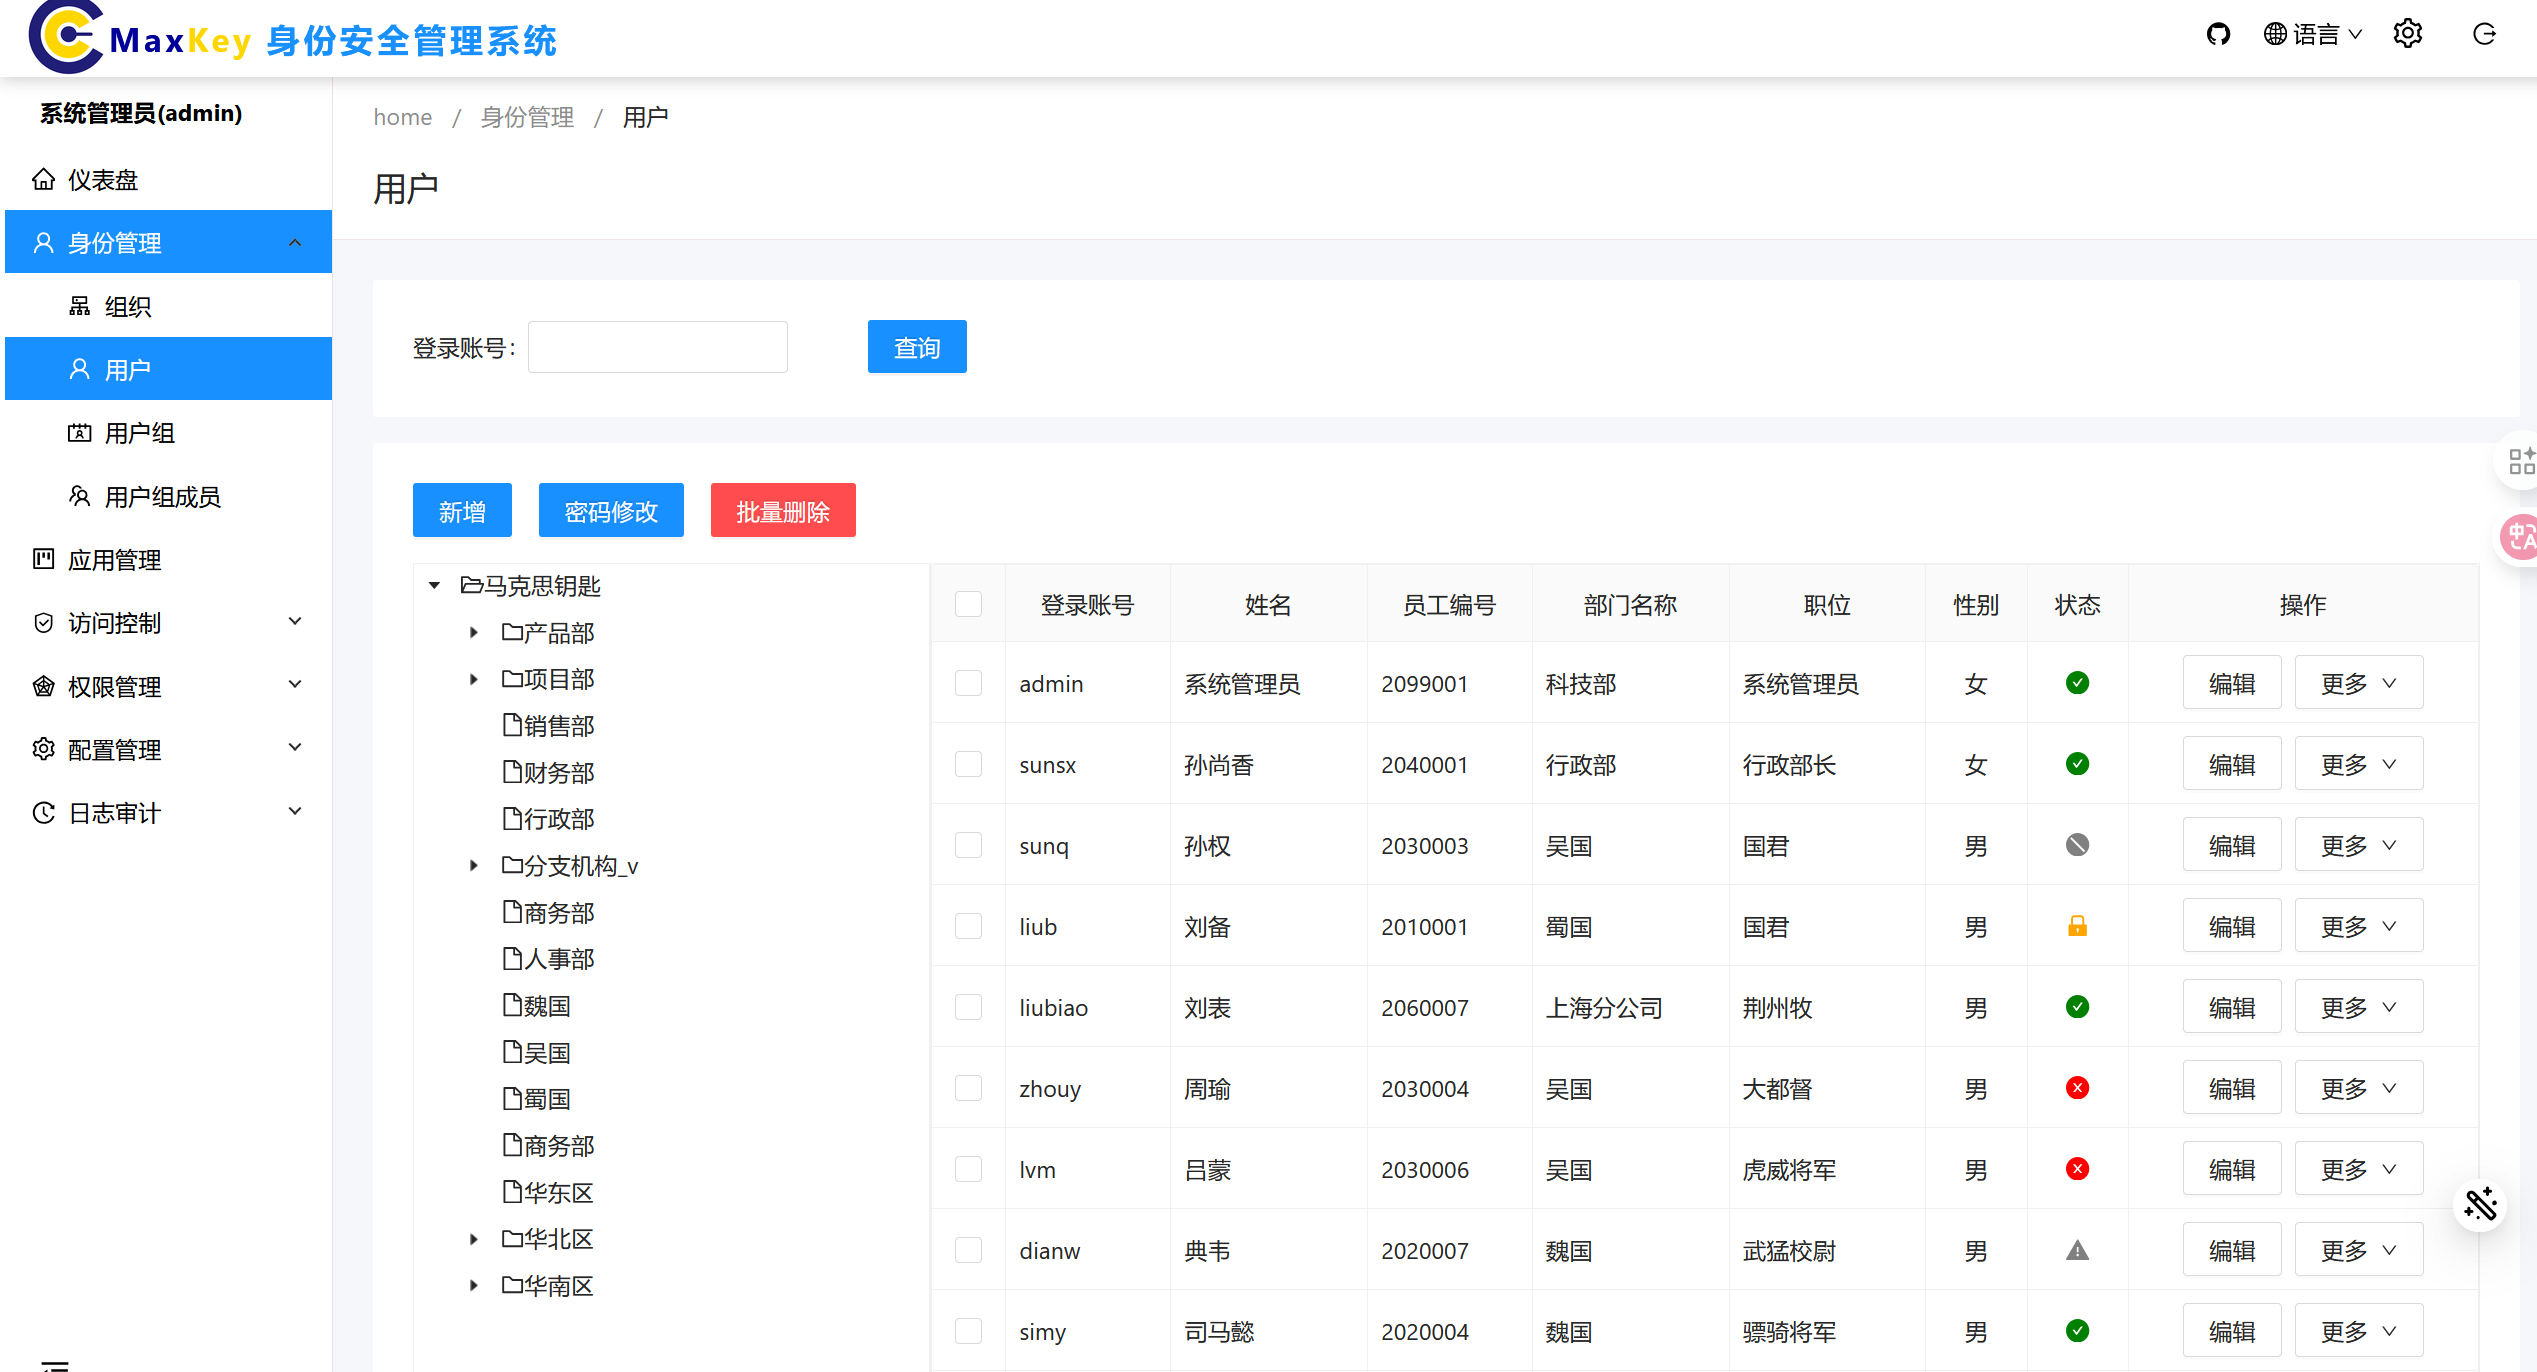
Task: Click the settings gear icon in header
Action: [2407, 35]
